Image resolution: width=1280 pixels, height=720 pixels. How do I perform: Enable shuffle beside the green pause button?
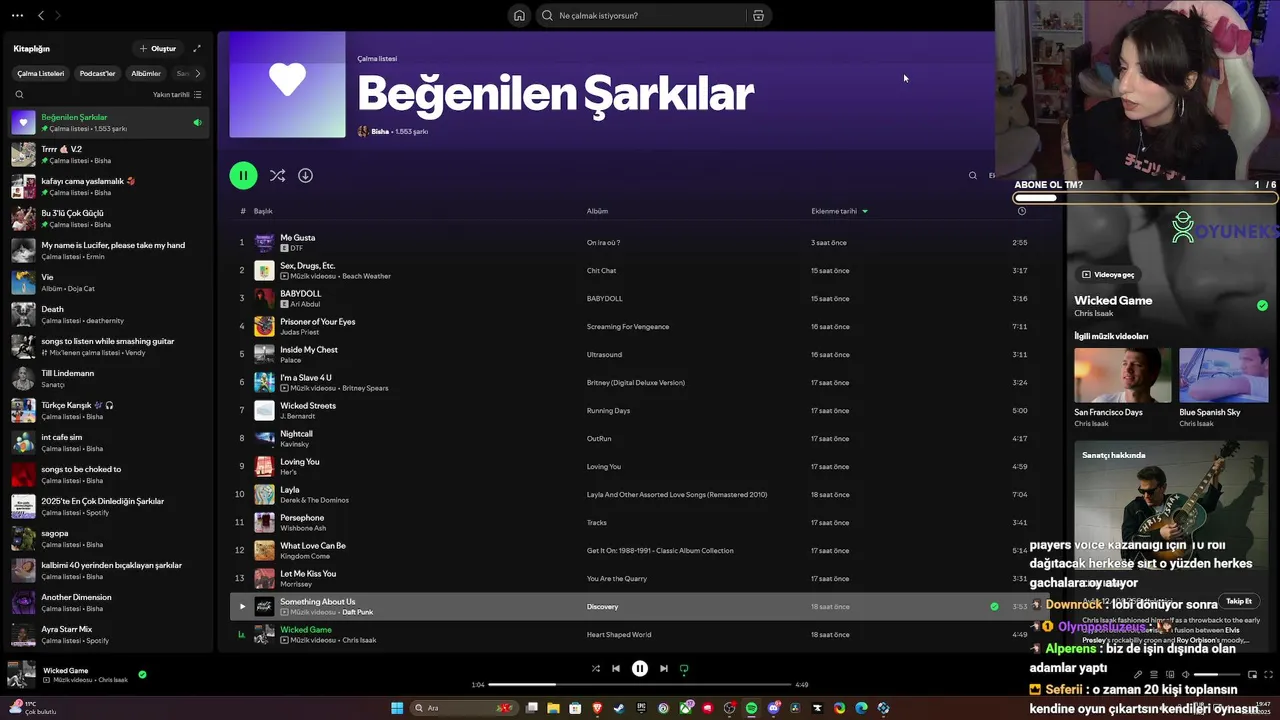[x=277, y=175]
